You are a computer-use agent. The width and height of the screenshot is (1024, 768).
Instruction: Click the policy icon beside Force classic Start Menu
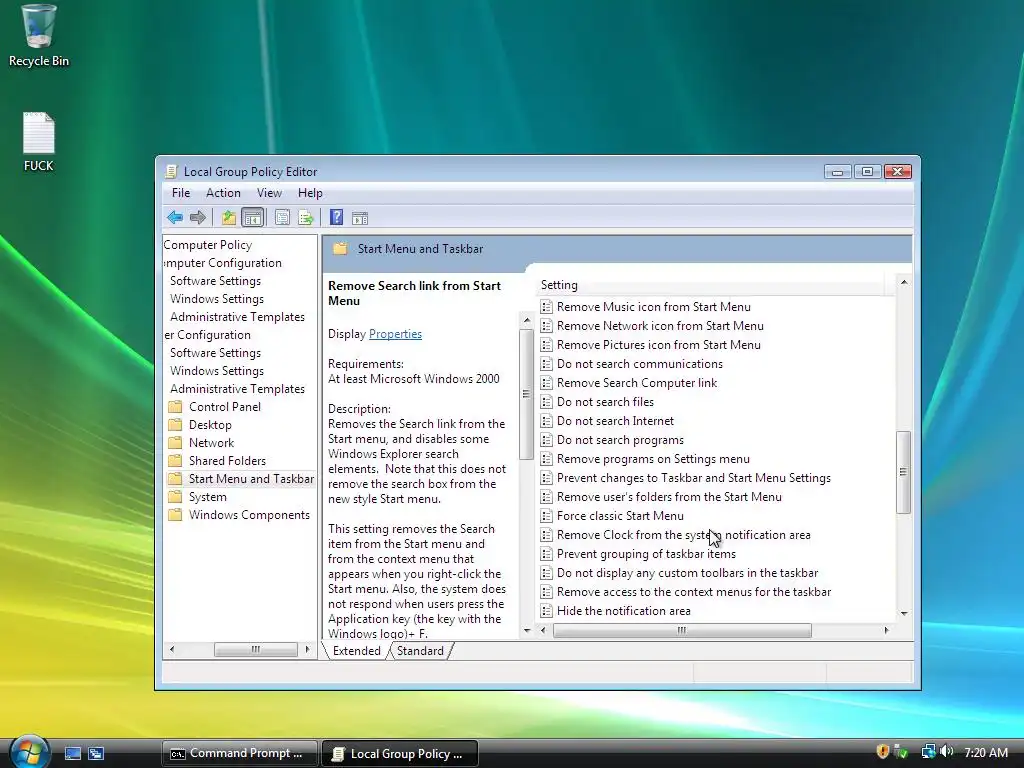point(547,516)
